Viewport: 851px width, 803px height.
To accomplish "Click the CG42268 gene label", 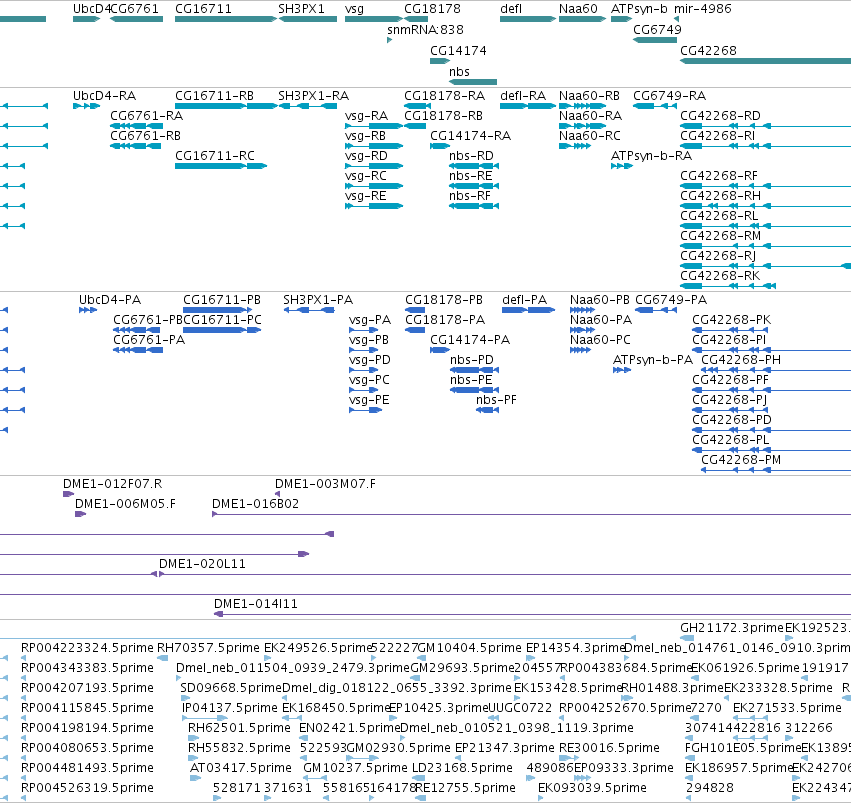I will (708, 50).
